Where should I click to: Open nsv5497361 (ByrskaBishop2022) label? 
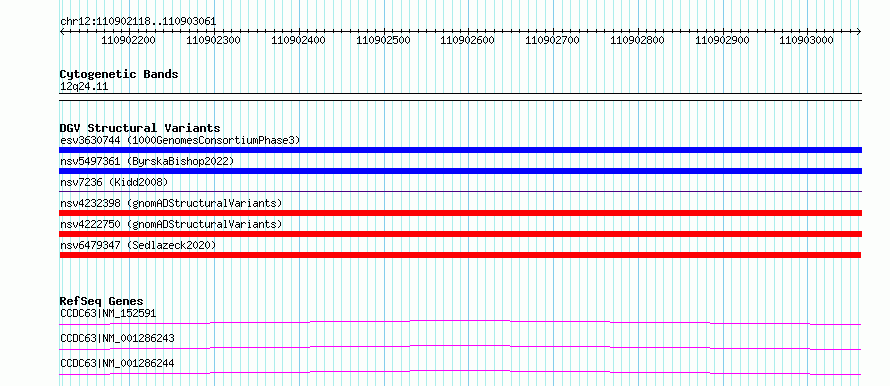point(147,161)
